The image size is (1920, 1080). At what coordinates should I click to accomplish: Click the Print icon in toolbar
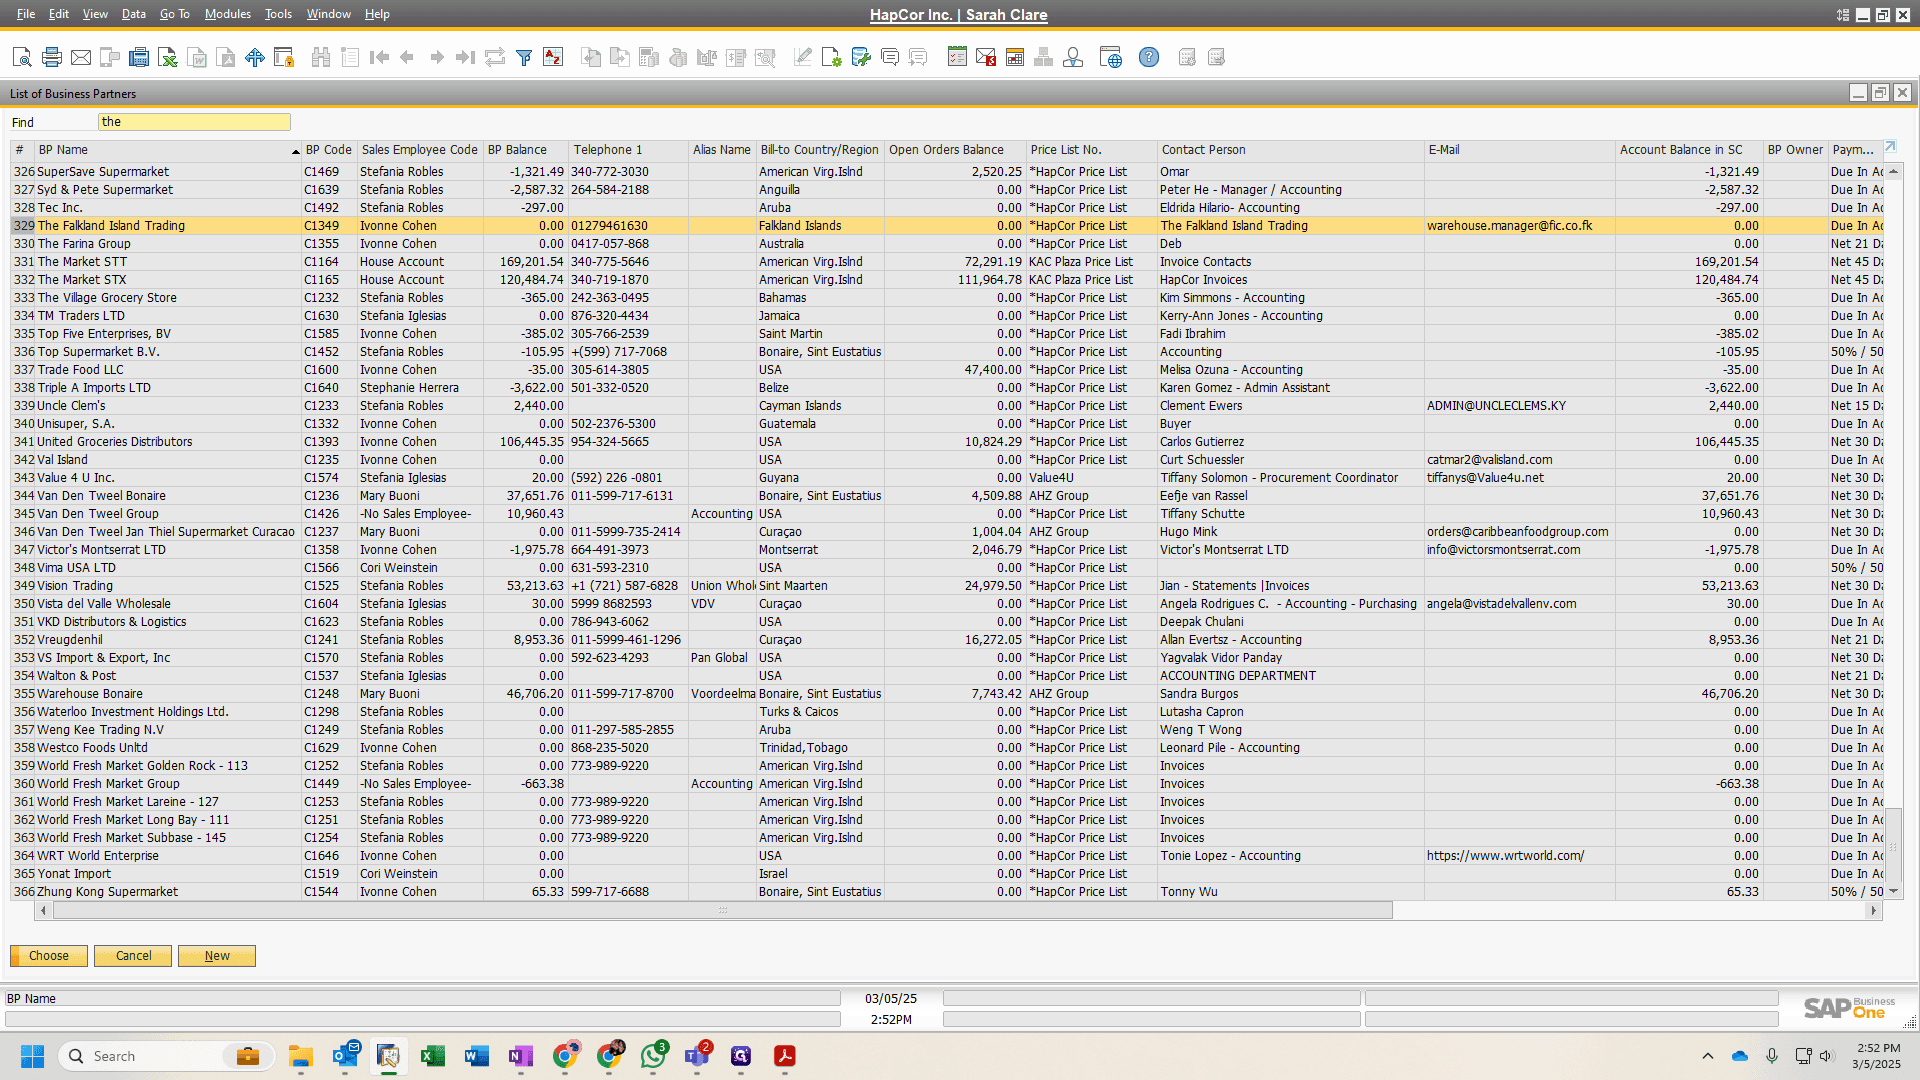[52, 57]
